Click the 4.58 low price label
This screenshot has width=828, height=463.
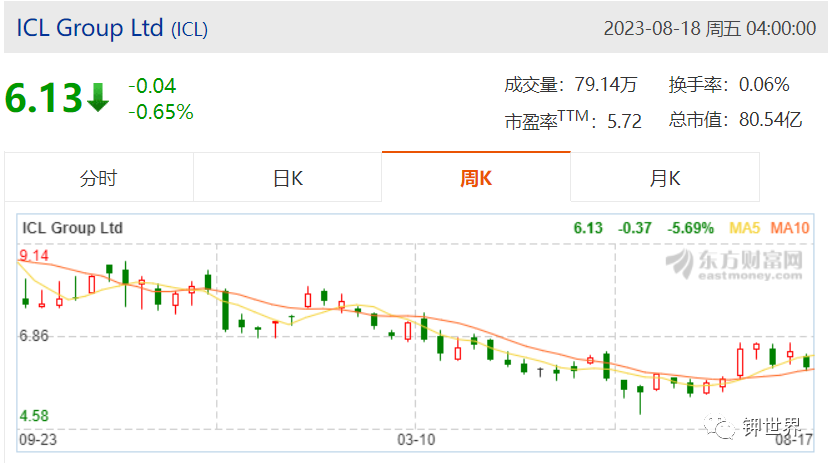[x=34, y=415]
